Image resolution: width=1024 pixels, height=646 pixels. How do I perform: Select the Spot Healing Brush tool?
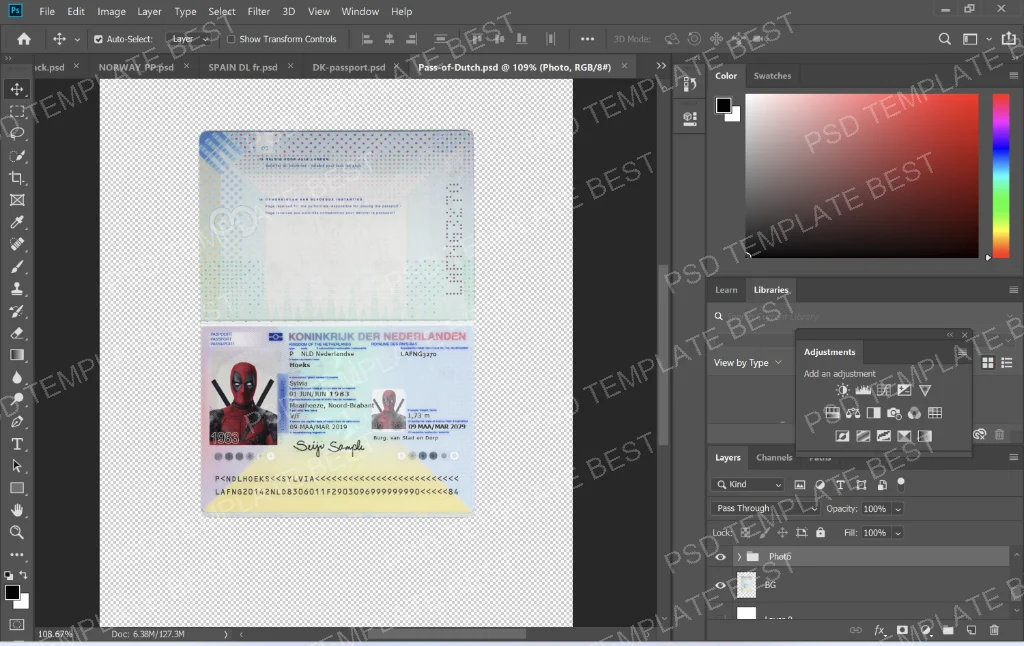click(17, 244)
